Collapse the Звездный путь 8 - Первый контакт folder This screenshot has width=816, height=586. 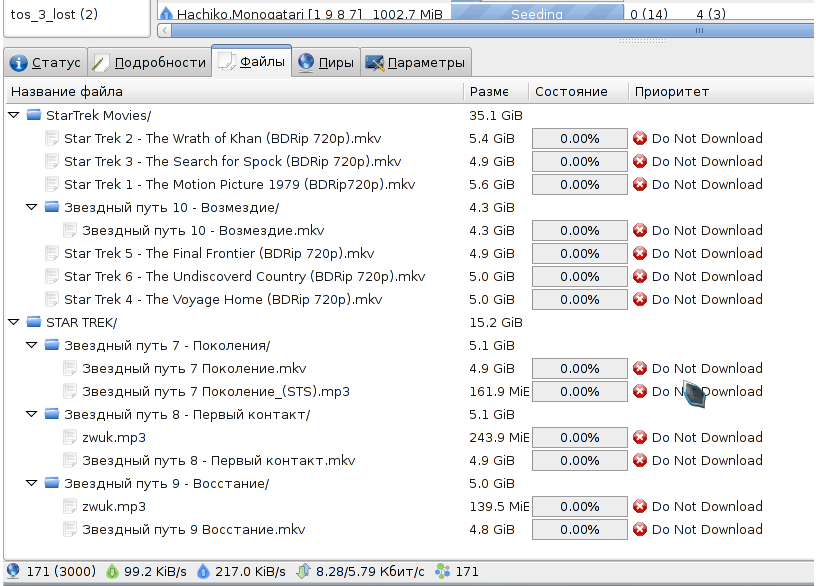[x=32, y=414]
